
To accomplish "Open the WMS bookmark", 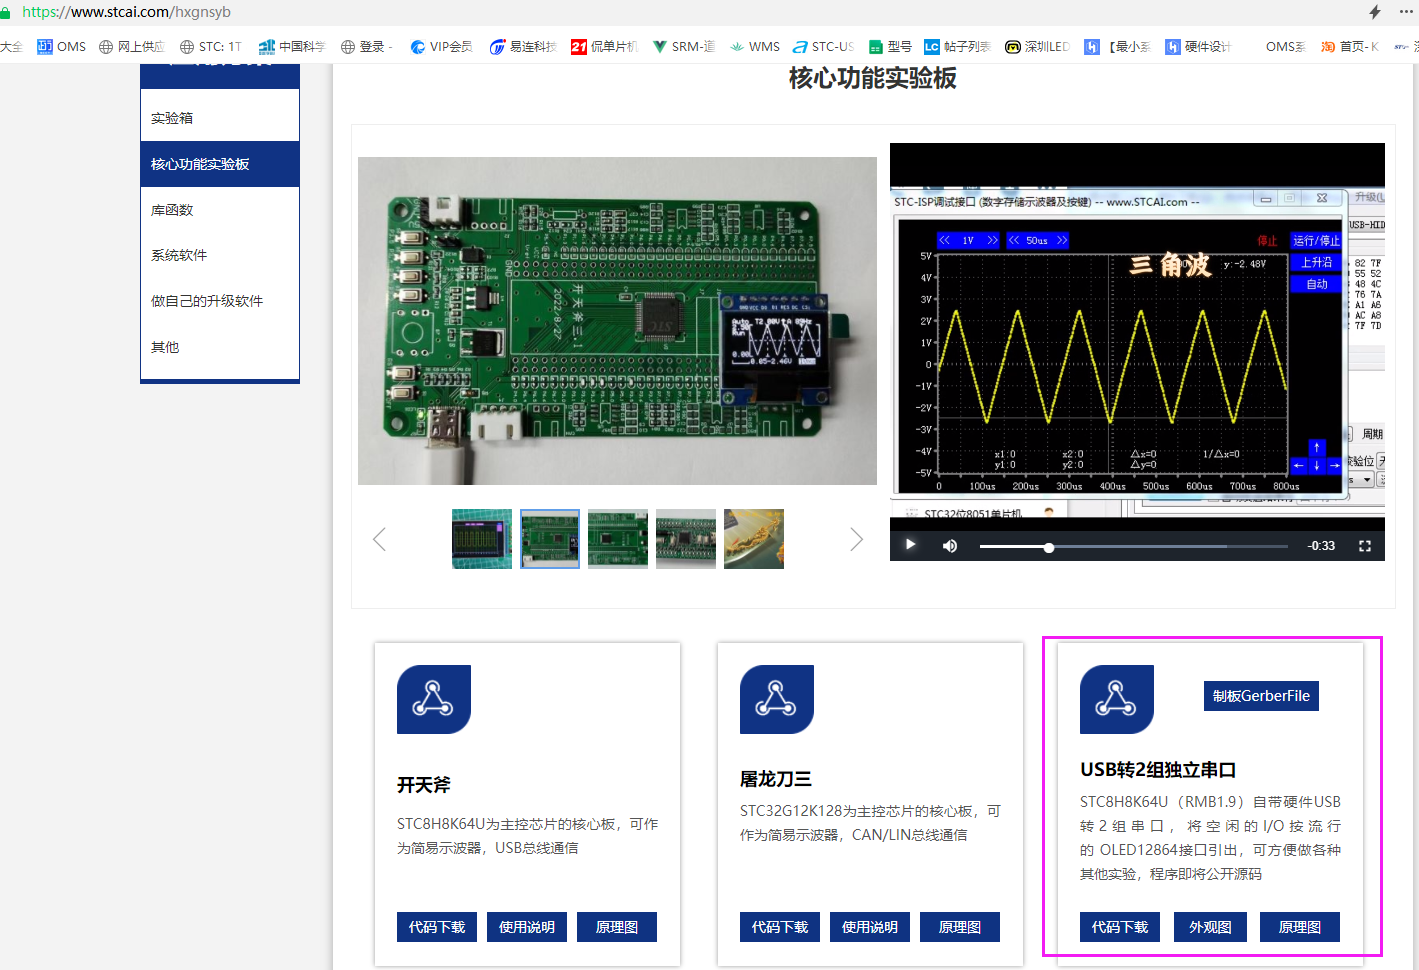I will pyautogui.click(x=754, y=47).
